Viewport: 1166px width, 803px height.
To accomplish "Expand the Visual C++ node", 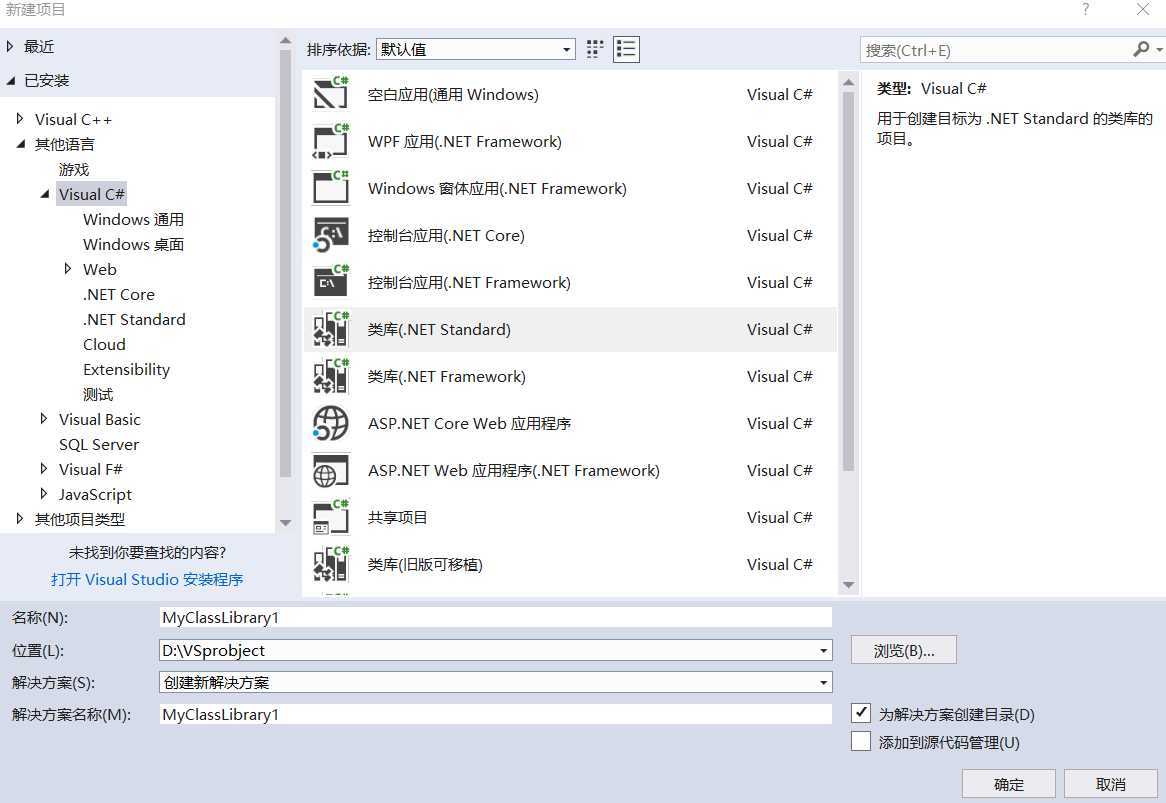I will [x=20, y=119].
